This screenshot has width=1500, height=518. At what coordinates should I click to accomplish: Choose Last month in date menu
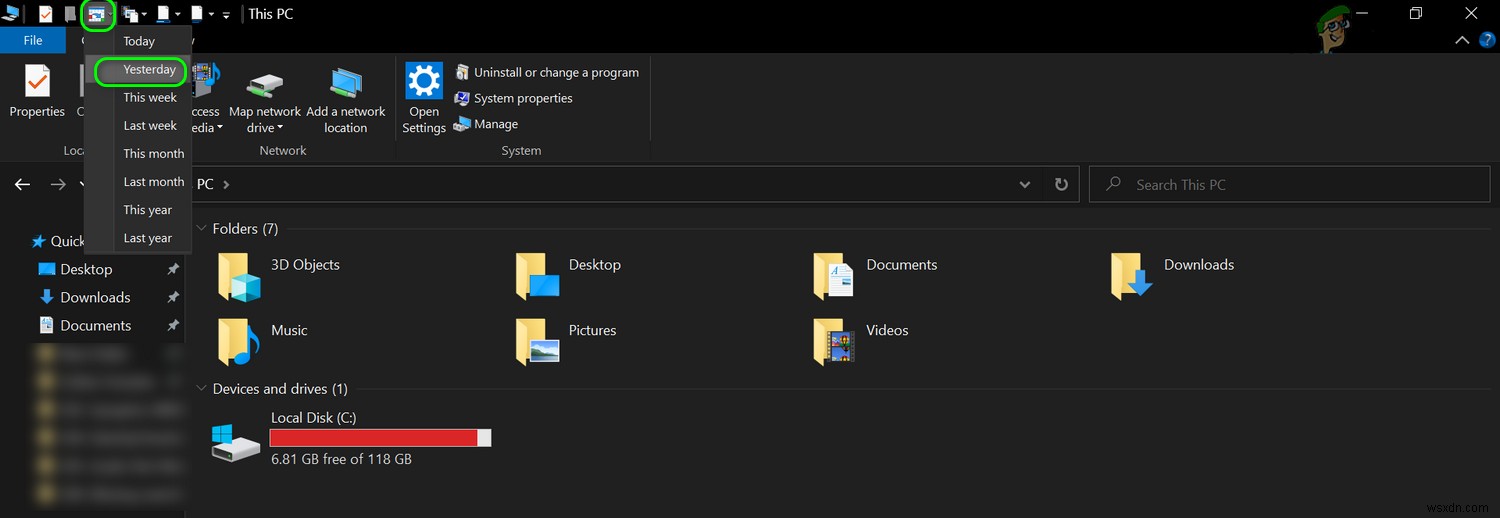click(153, 182)
